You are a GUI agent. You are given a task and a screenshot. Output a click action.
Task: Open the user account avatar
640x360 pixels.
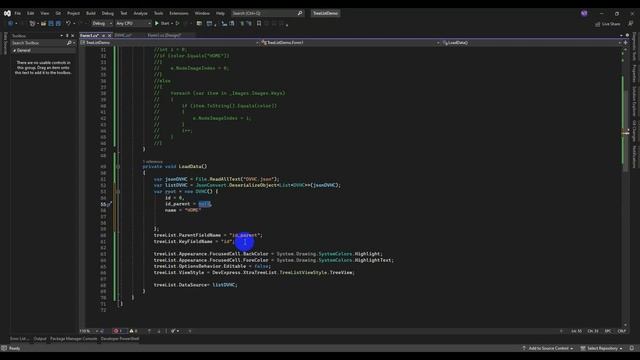pyautogui.click(x=584, y=13)
